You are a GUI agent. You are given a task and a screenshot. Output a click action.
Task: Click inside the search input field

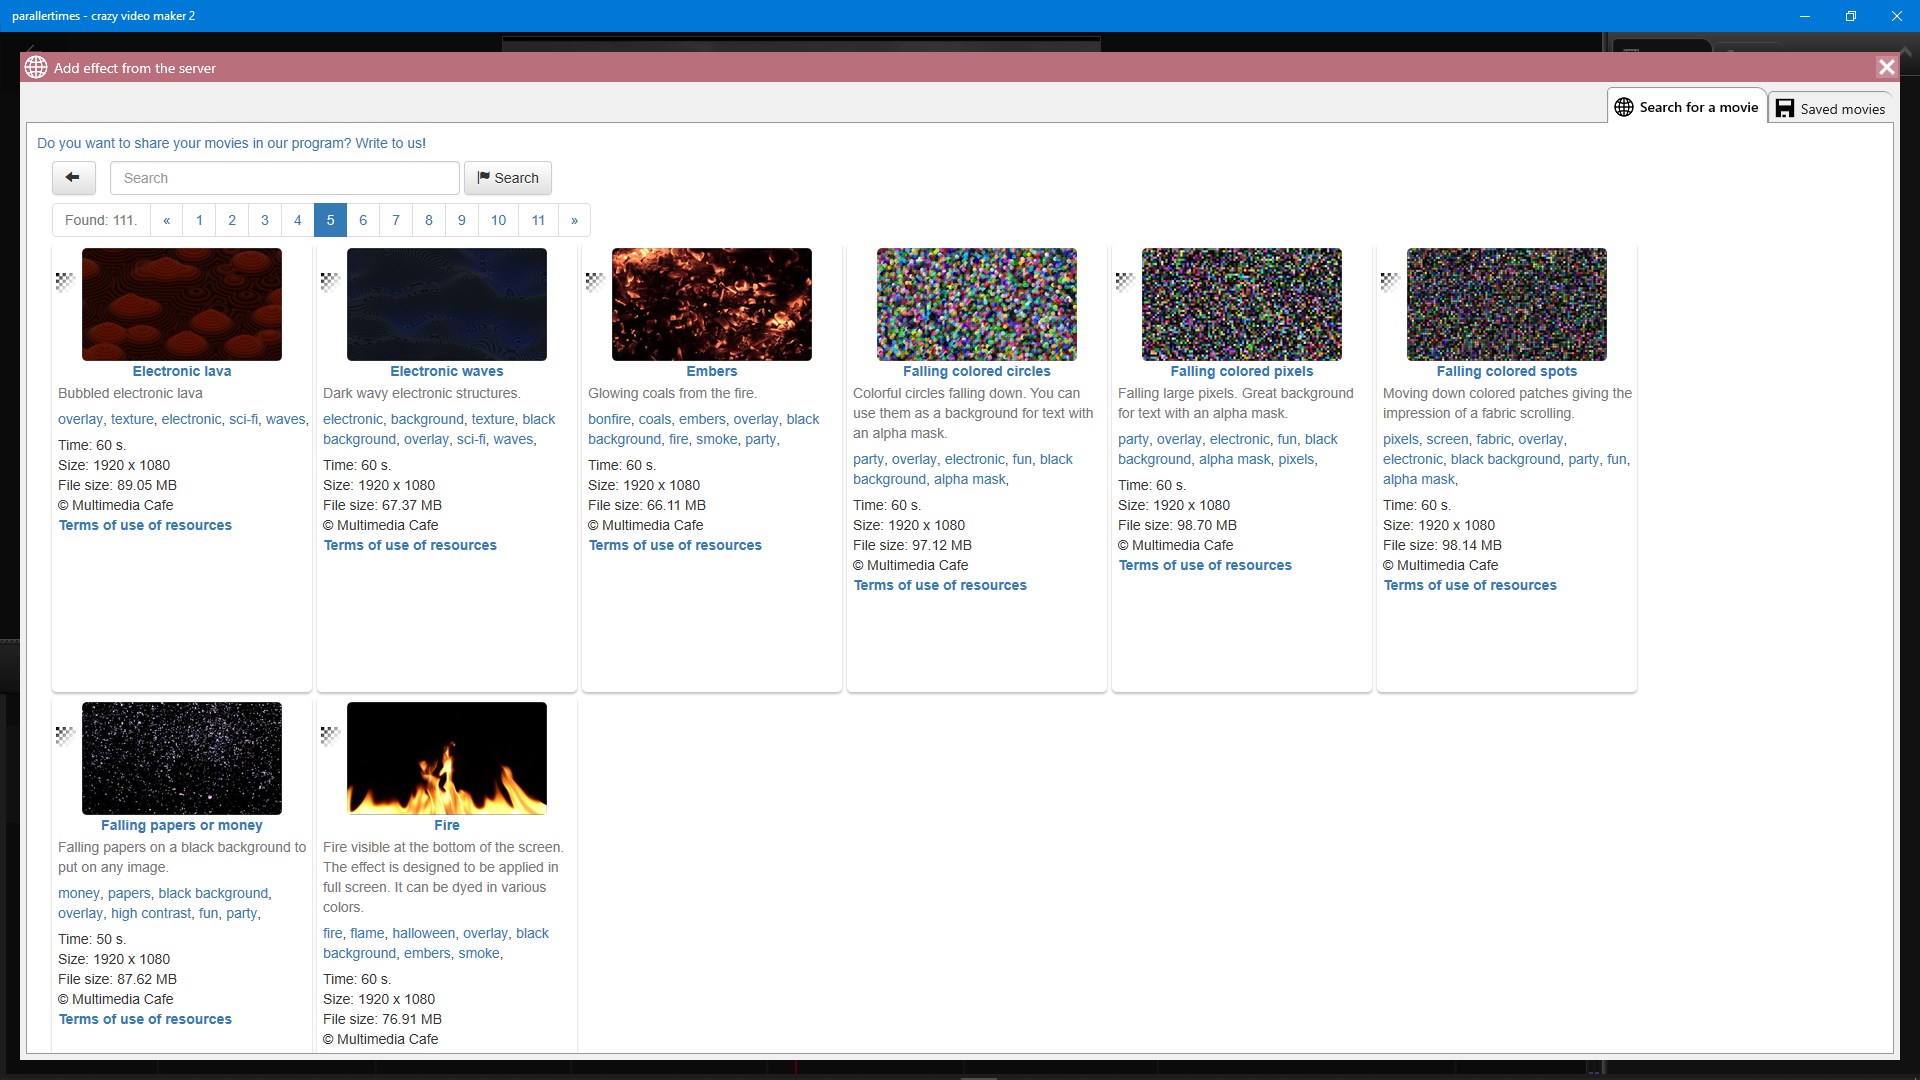(x=284, y=177)
